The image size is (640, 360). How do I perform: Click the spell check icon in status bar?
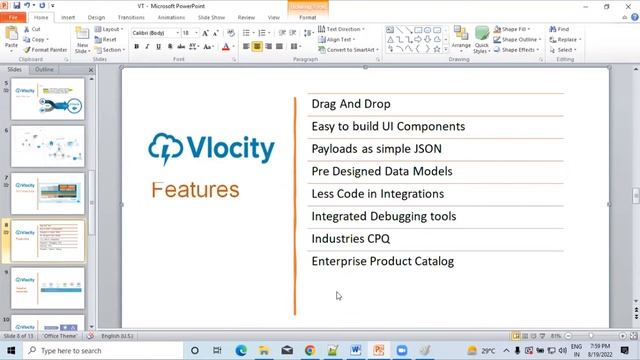(x=90, y=336)
